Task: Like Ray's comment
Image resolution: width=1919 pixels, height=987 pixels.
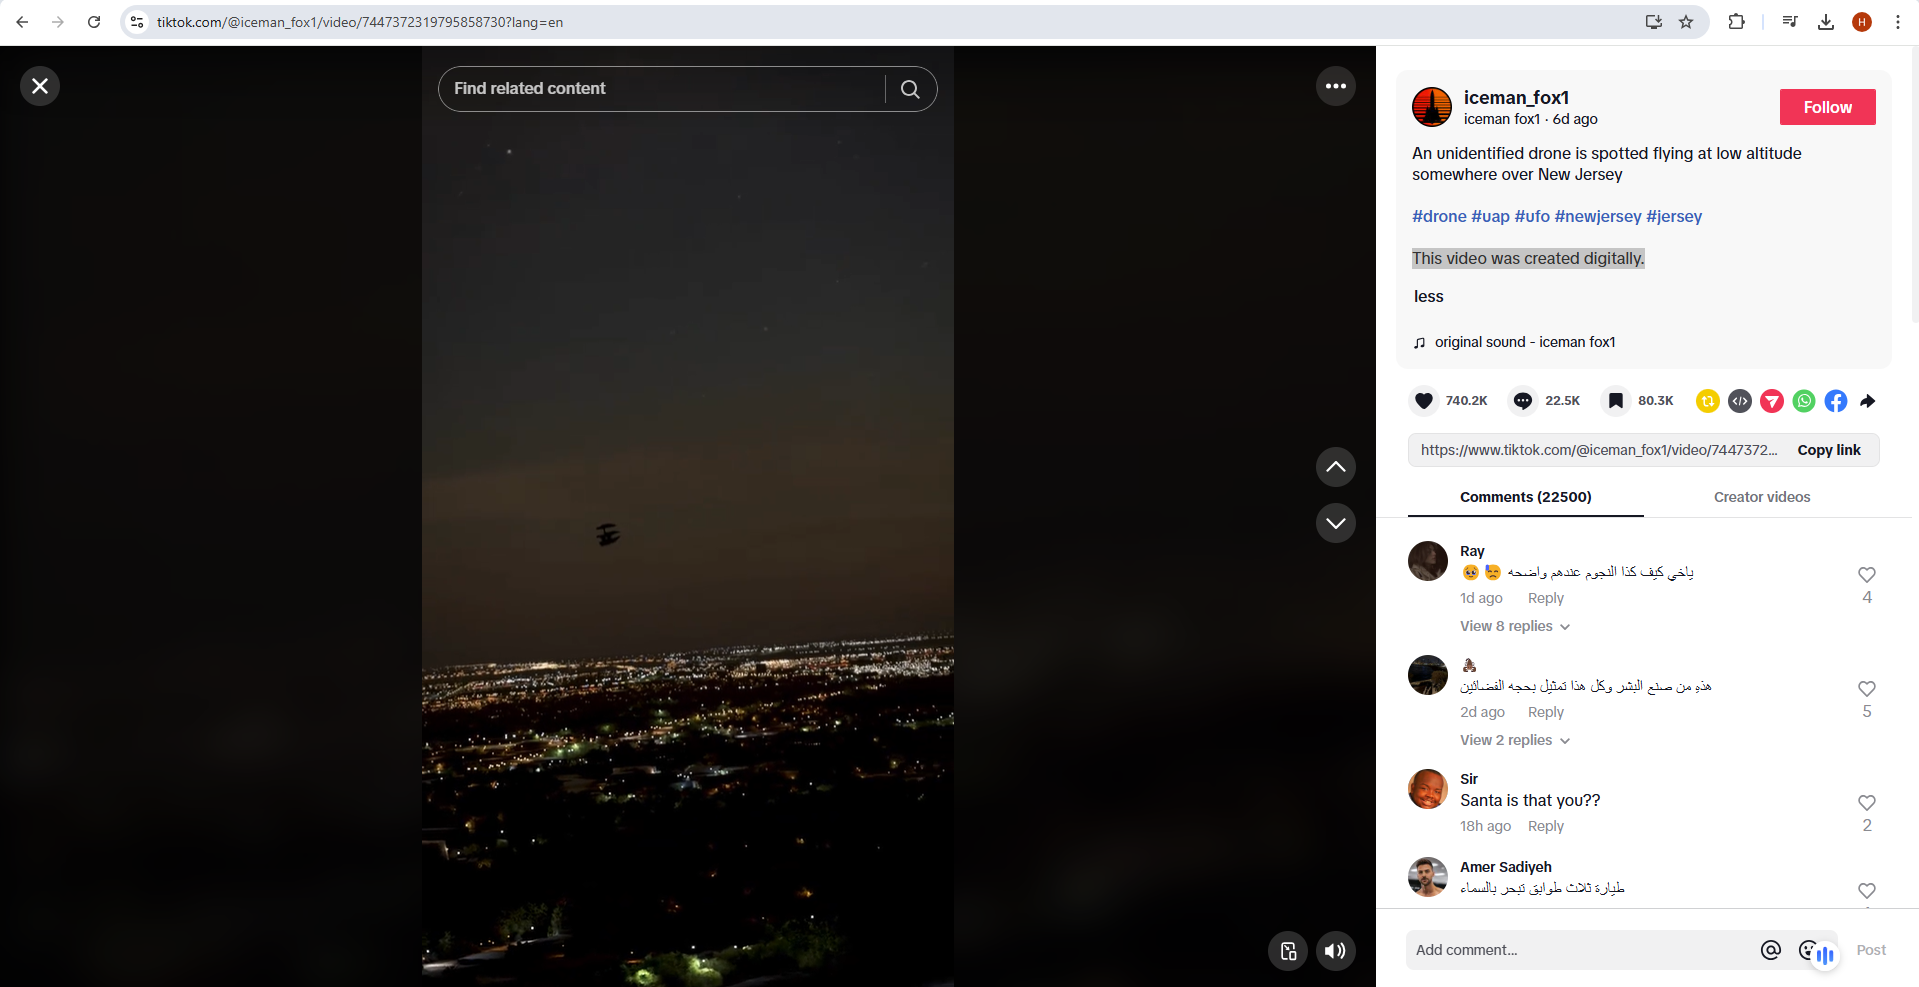Action: 1866,575
